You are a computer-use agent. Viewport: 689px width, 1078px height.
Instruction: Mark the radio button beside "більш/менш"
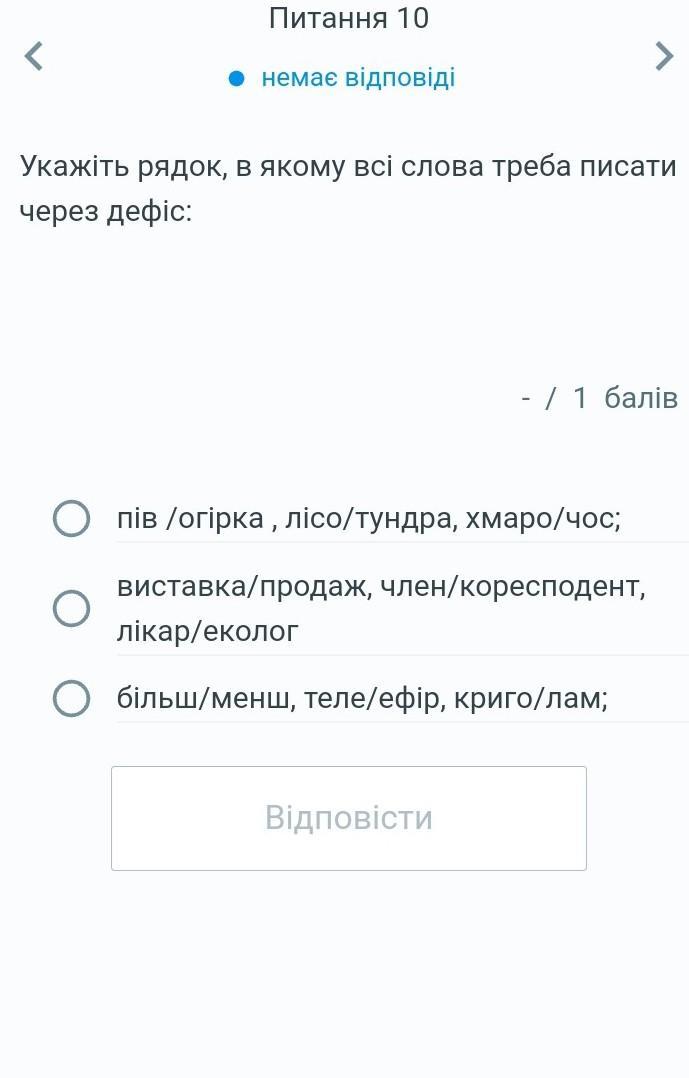point(71,699)
